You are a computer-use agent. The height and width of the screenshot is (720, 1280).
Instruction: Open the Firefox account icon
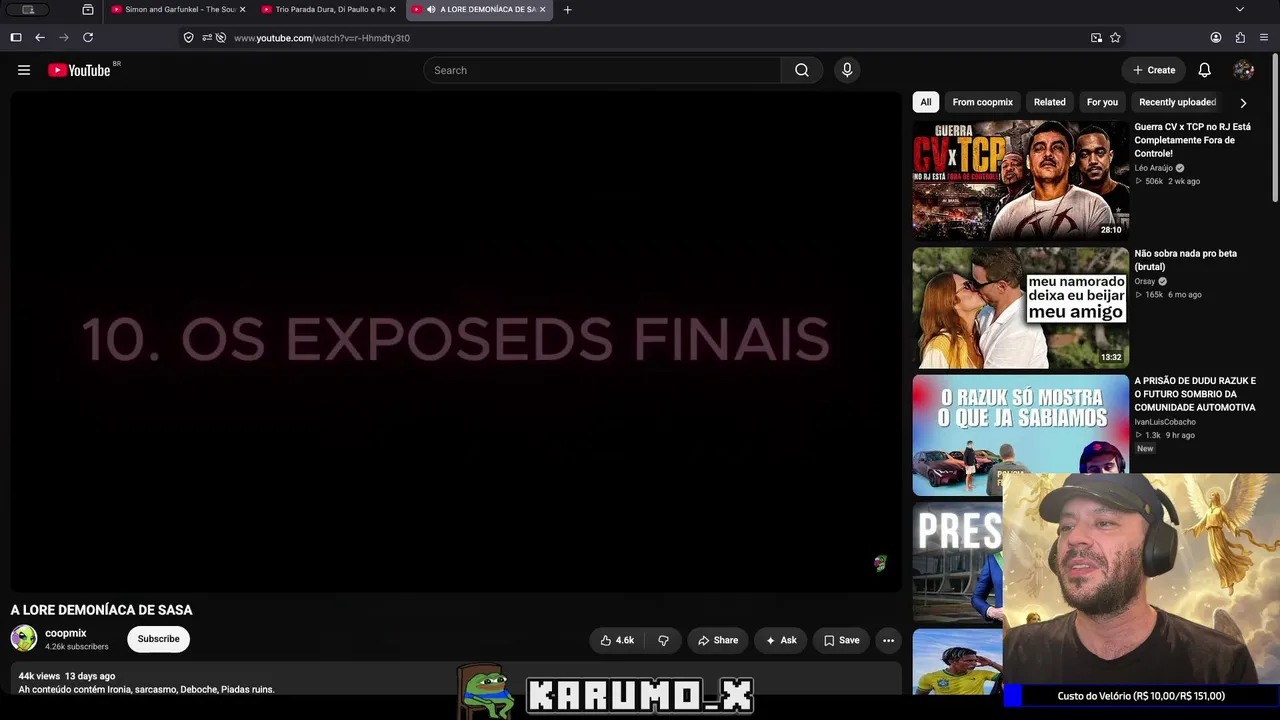point(1216,37)
